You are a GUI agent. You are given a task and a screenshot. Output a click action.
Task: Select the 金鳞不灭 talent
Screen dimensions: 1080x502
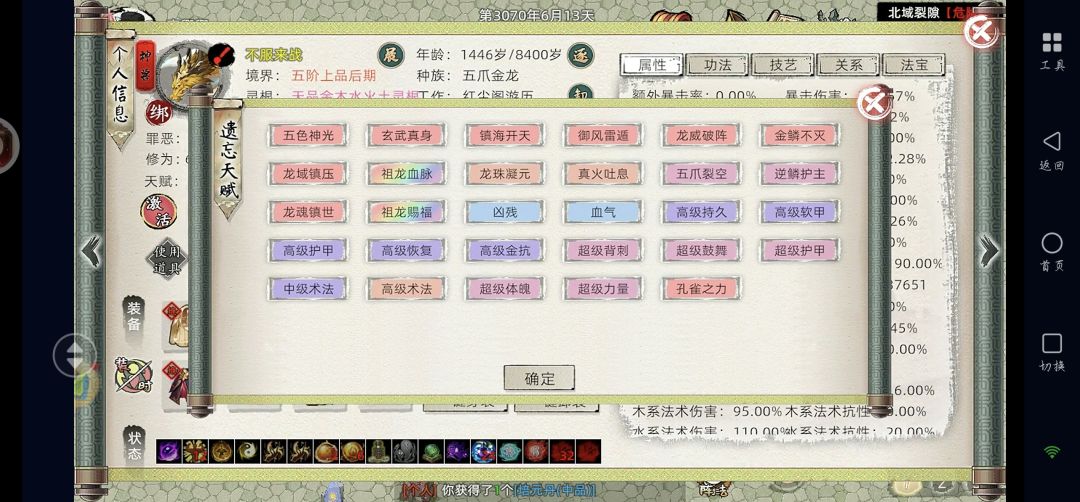(x=800, y=135)
